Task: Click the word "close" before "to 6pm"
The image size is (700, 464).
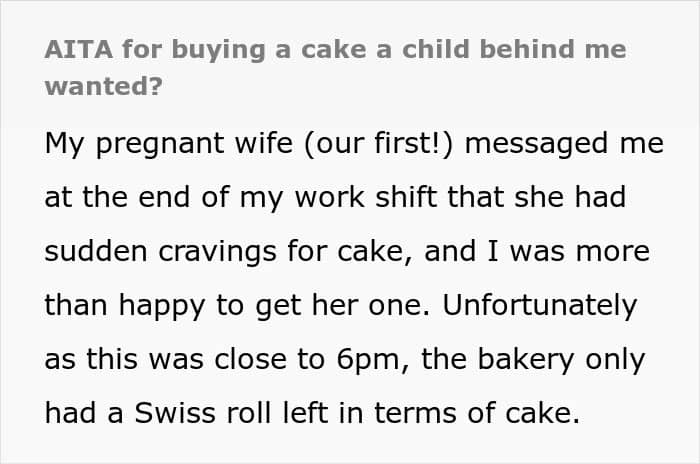Action: (250, 359)
